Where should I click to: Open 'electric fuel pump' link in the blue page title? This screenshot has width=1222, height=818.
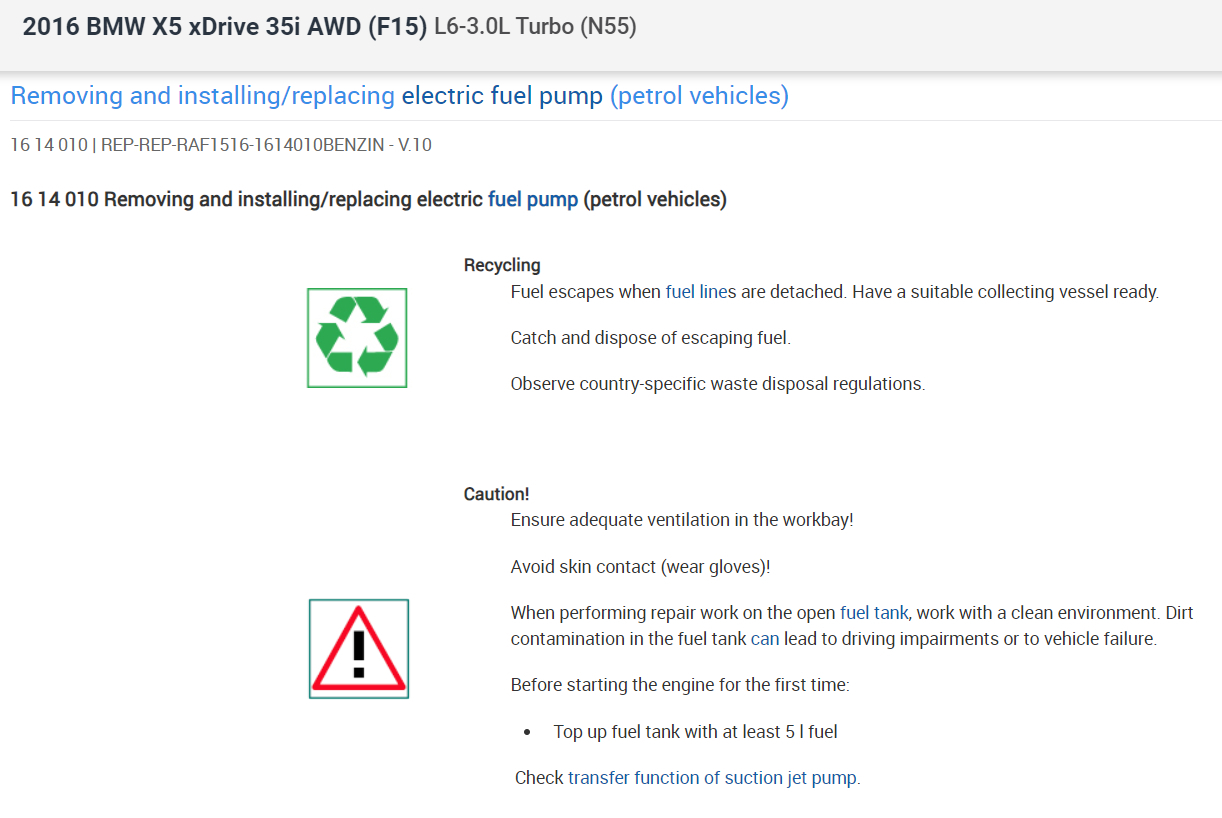tap(502, 96)
